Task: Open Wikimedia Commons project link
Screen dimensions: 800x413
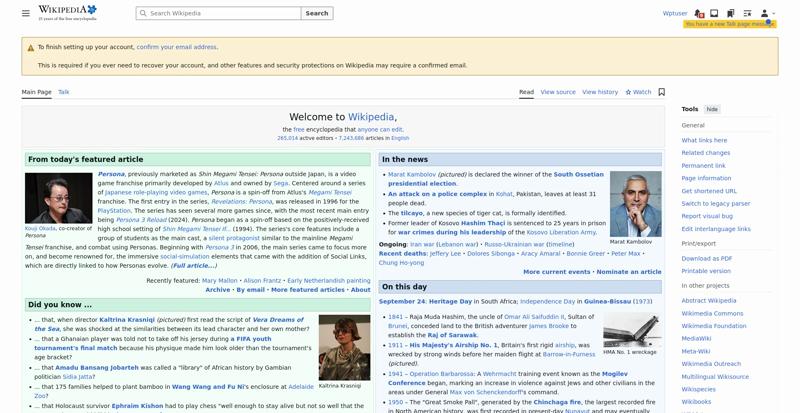Action: 712,313
